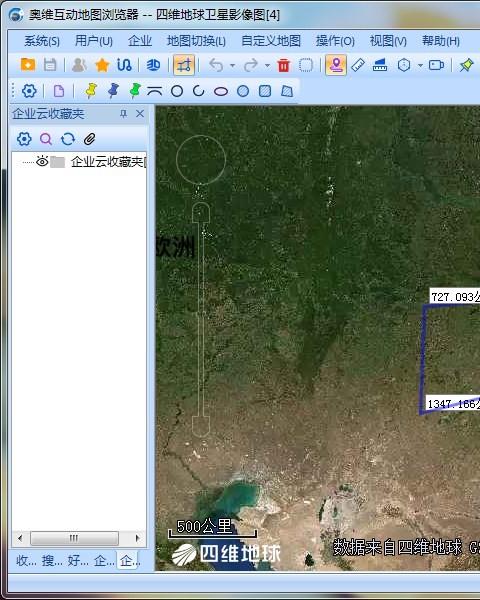
Task: Open the 用户(U) menu
Action: click(x=93, y=41)
